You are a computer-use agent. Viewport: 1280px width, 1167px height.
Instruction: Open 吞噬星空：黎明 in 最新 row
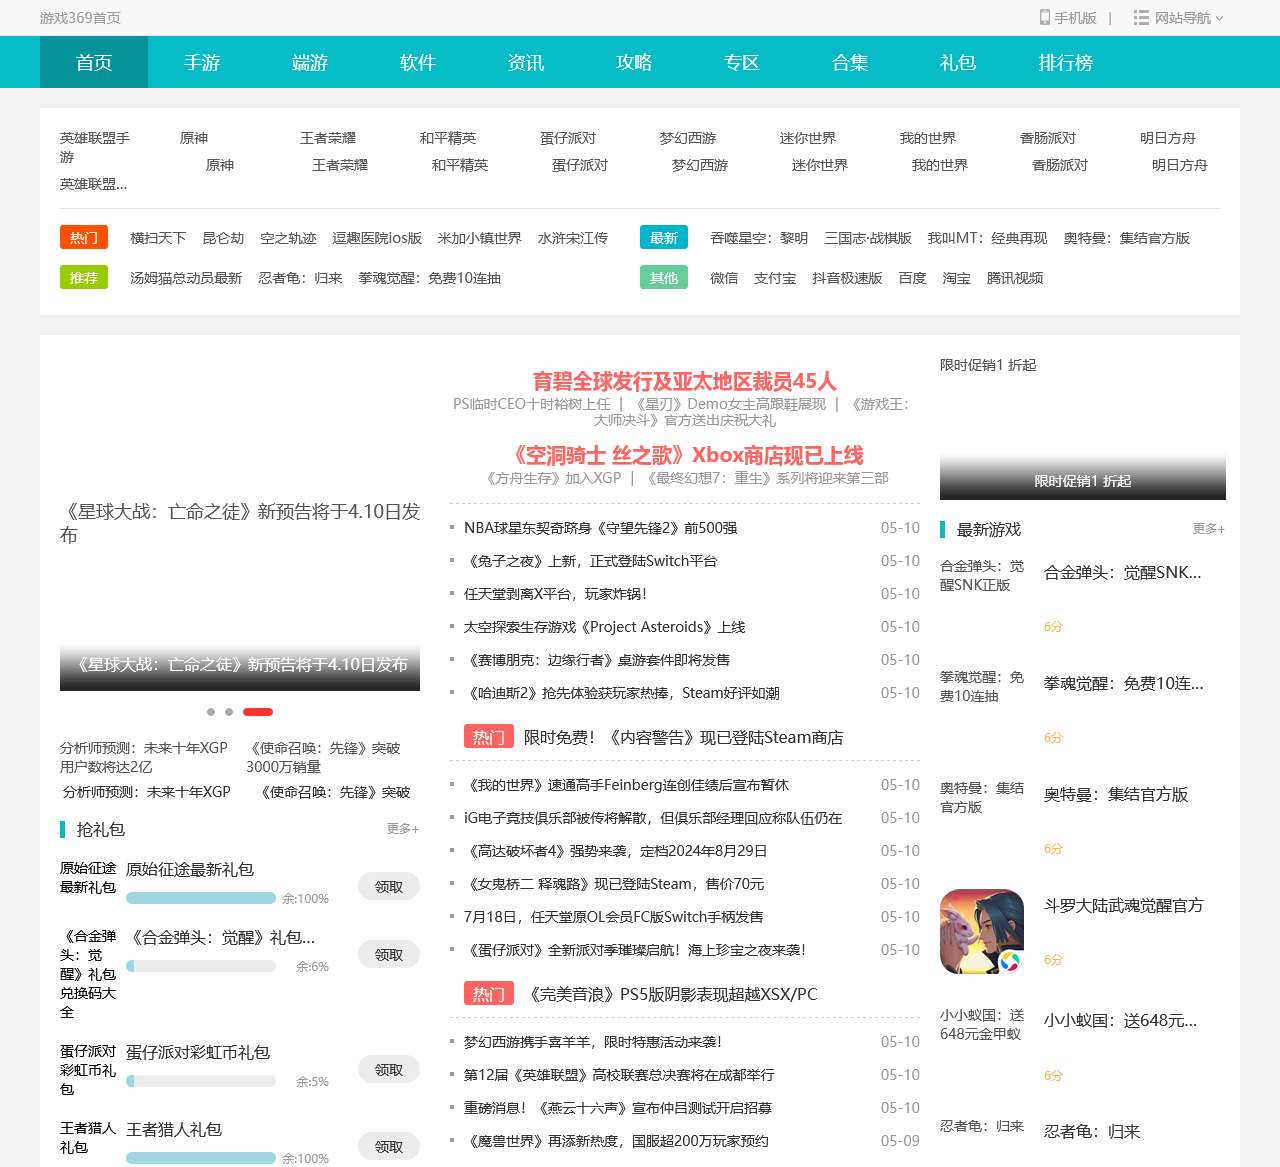759,238
